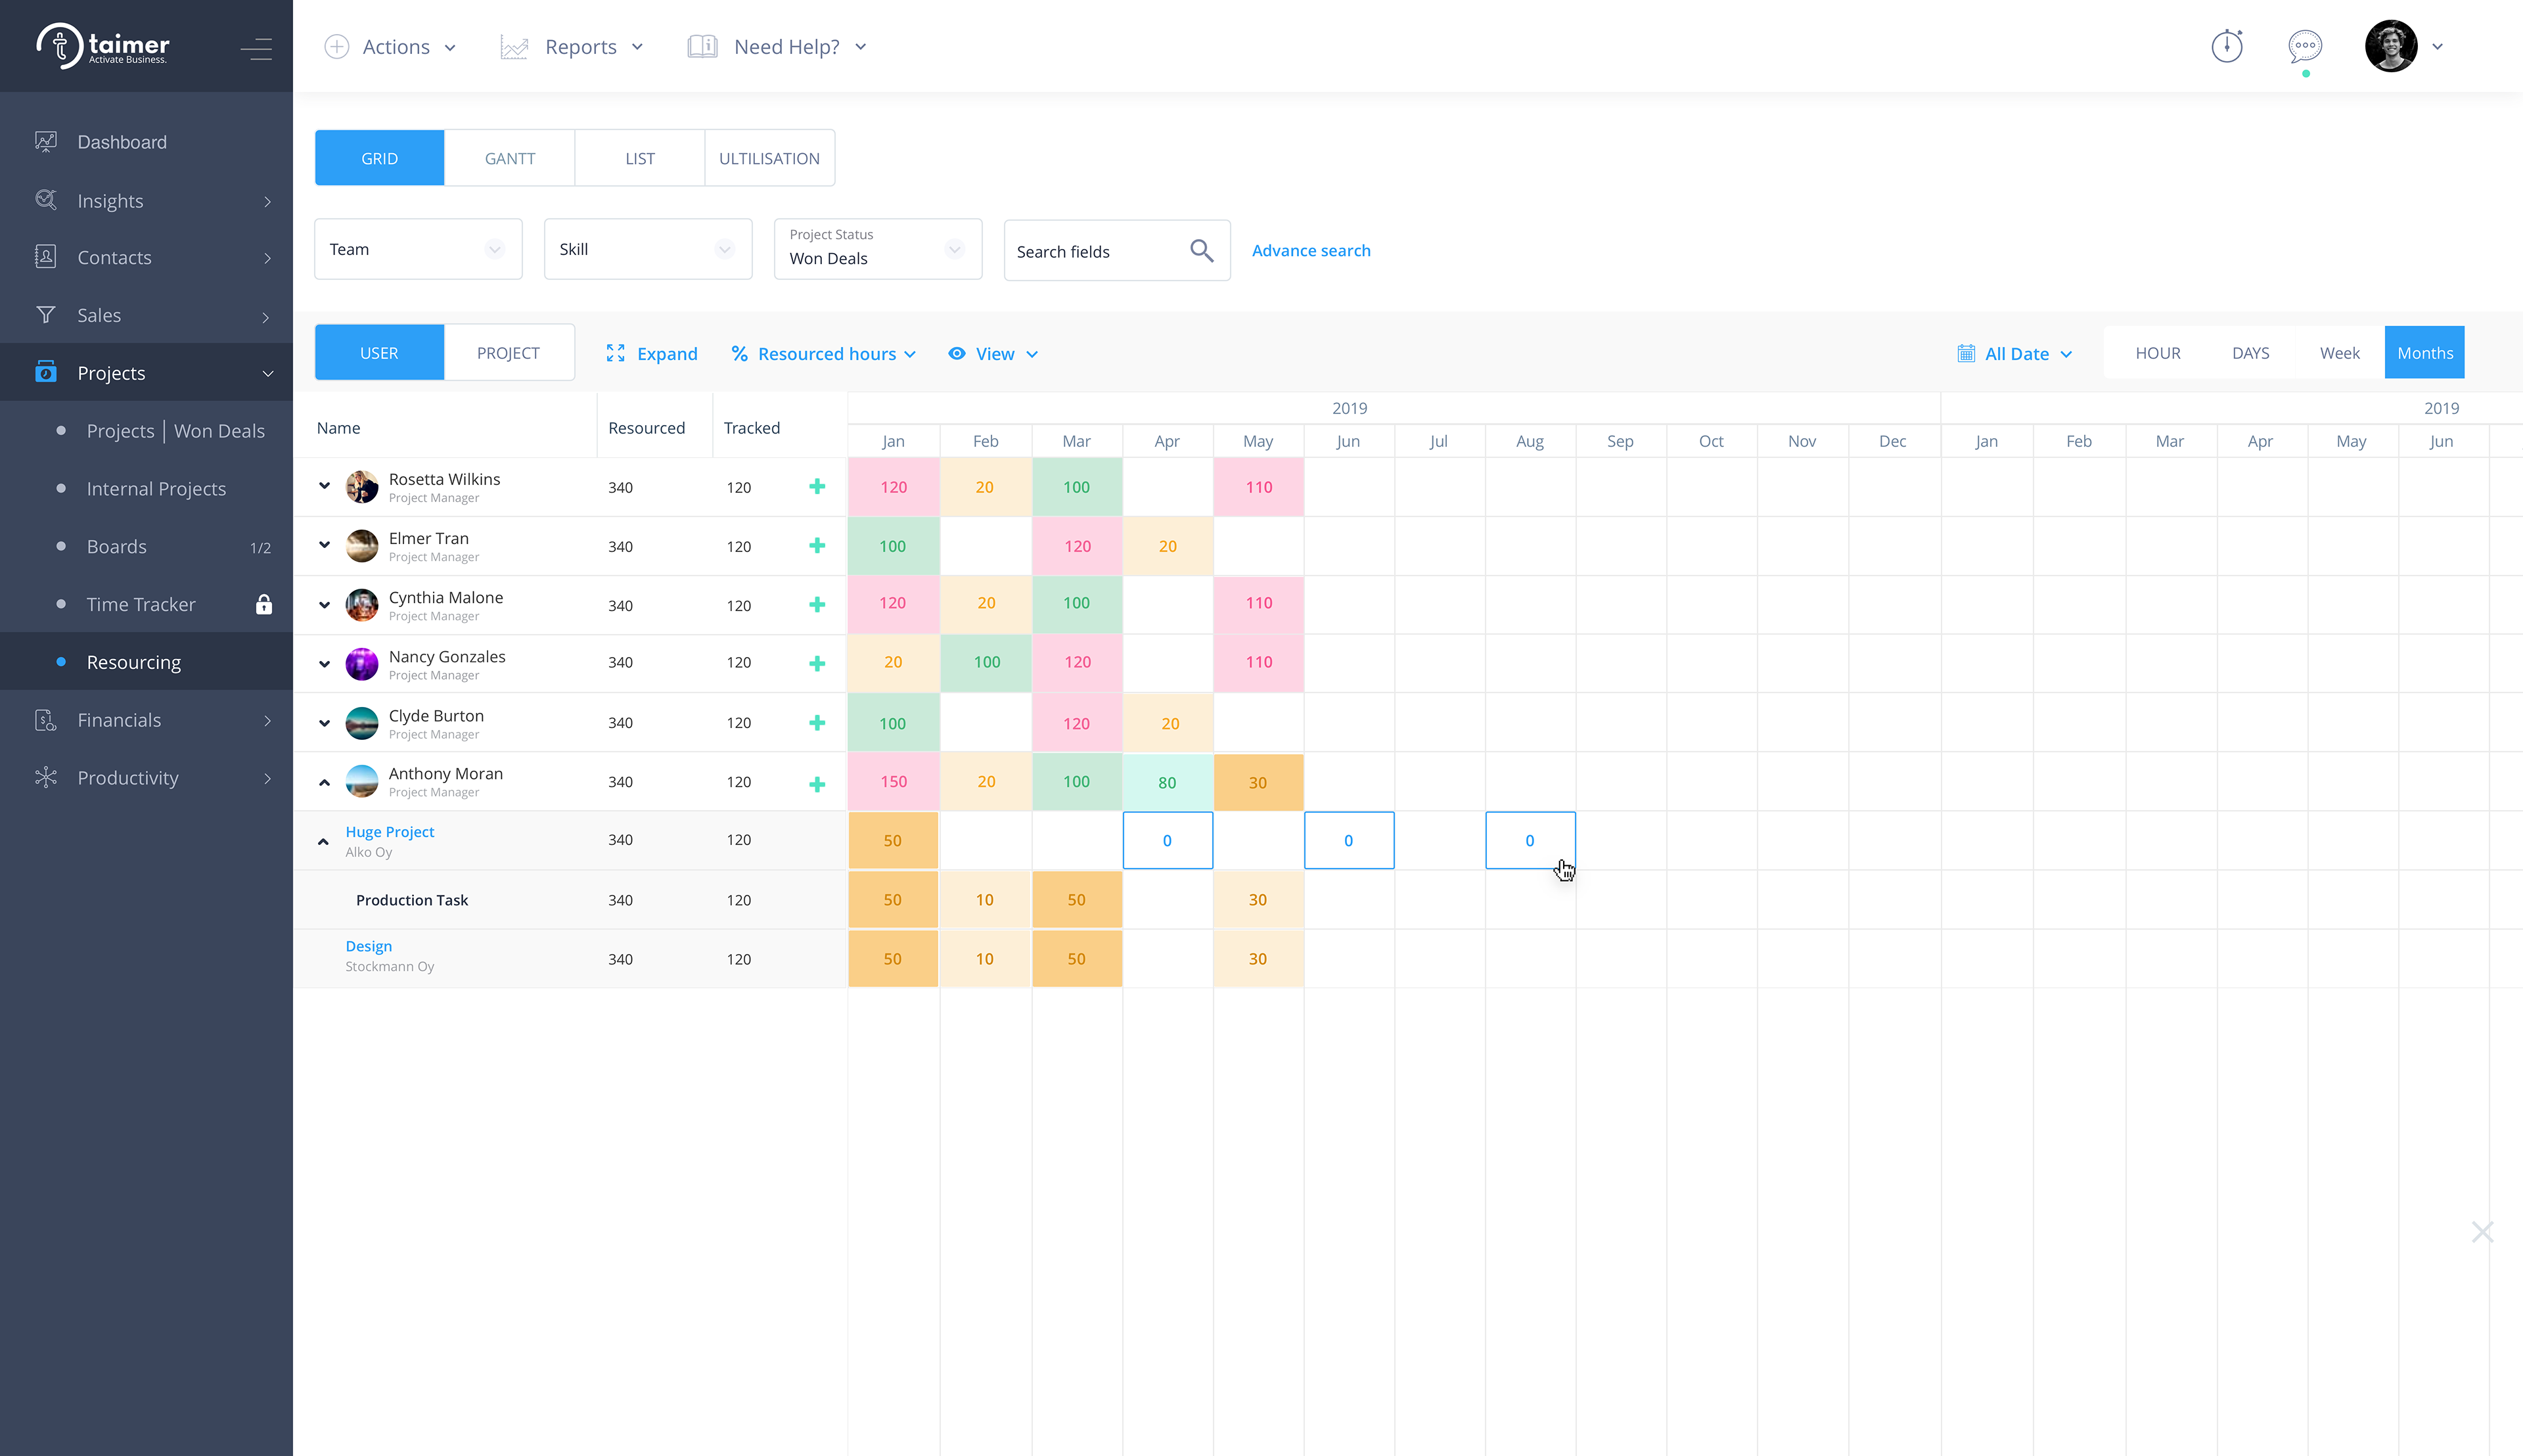Switch to the ULTILISATION tab
The image size is (2523, 1456).
click(770, 157)
